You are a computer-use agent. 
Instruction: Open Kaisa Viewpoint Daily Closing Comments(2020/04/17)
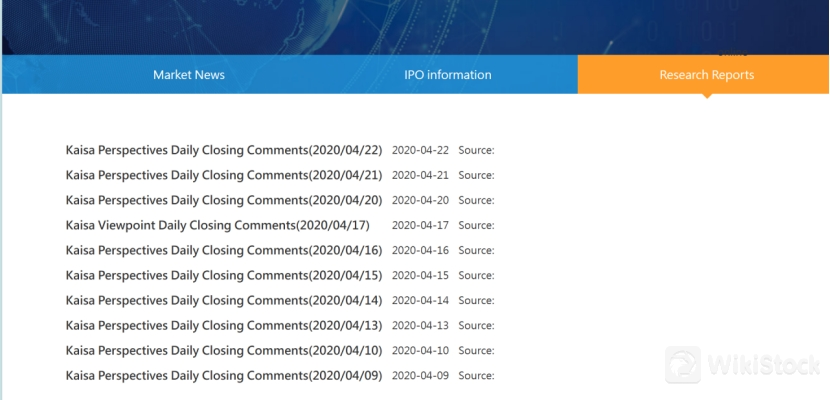click(218, 225)
